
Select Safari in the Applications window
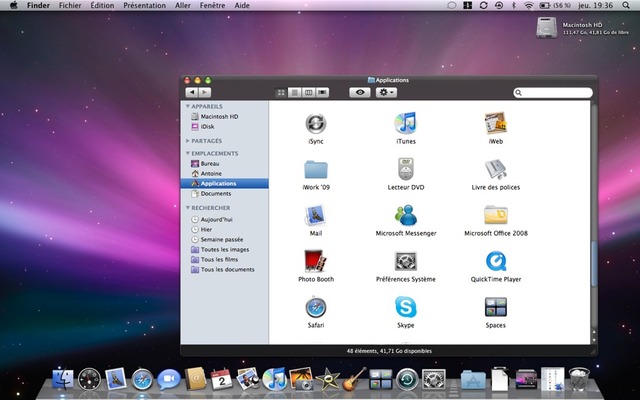click(316, 307)
